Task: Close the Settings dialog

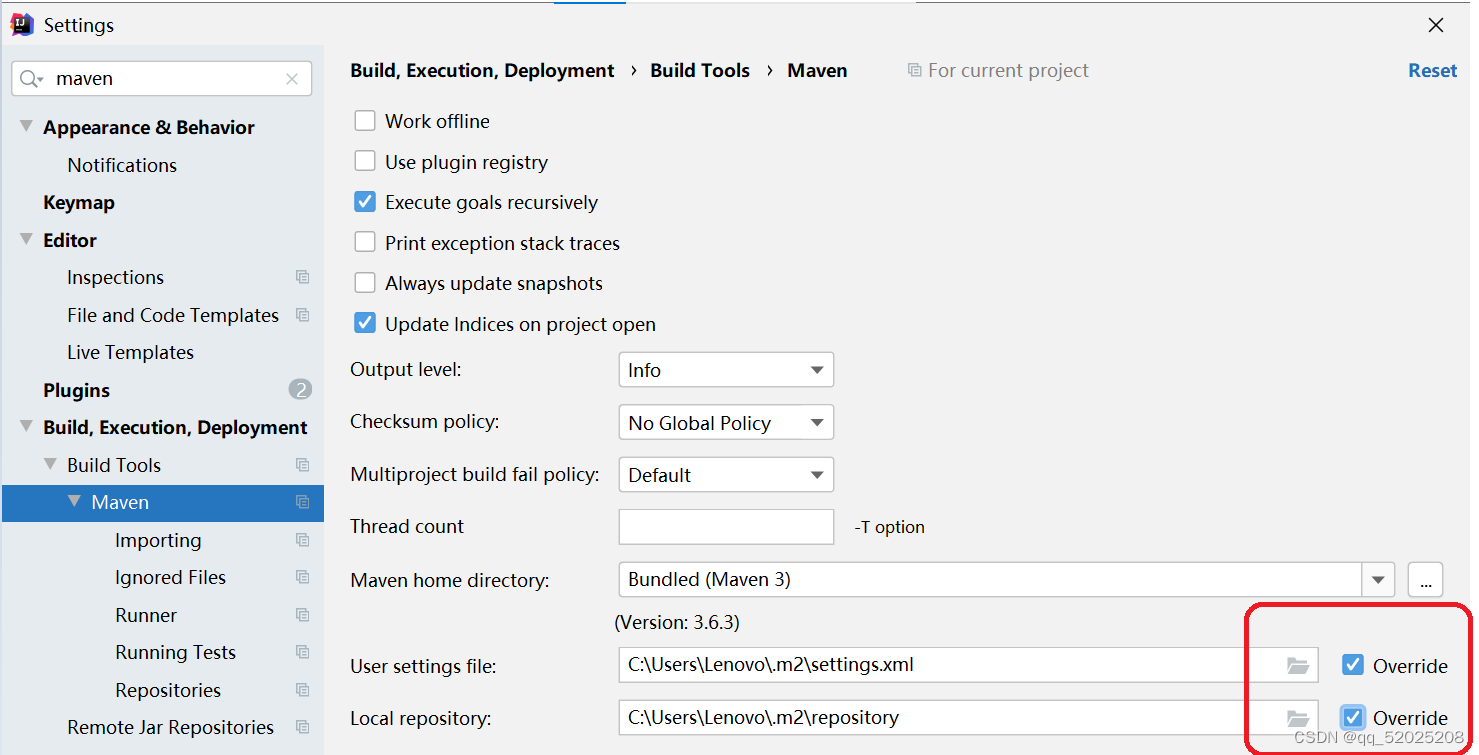Action: [x=1436, y=26]
